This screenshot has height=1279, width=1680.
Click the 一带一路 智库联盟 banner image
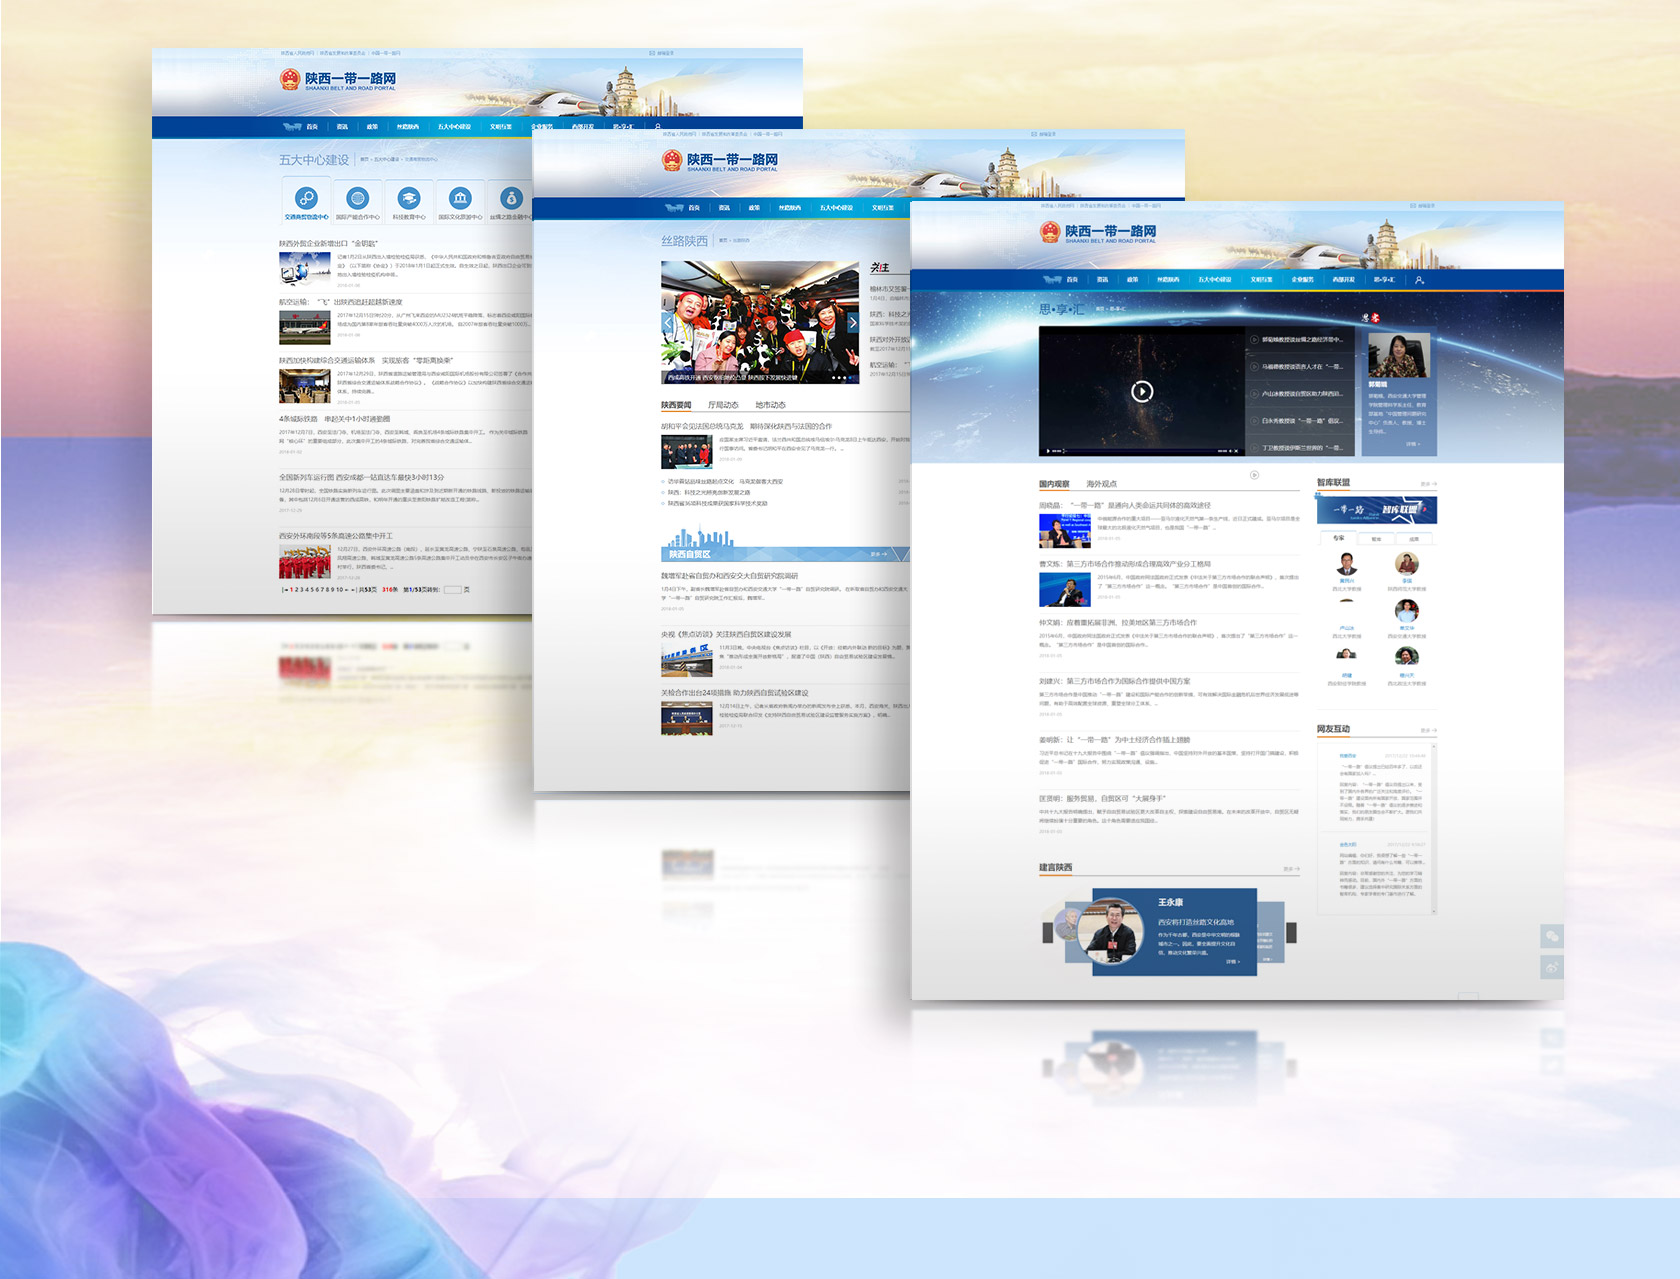tap(1376, 510)
